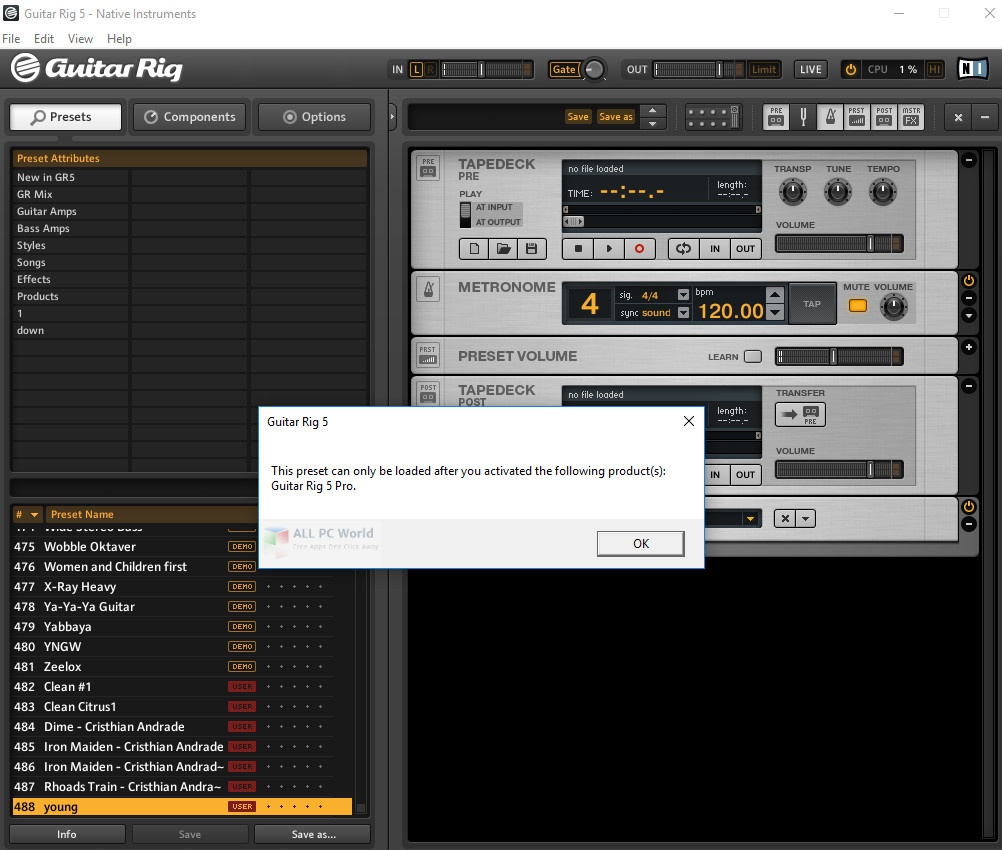Toggle Preset Volume LEARN switch
Viewport: 1002px width, 850px height.
[753, 356]
